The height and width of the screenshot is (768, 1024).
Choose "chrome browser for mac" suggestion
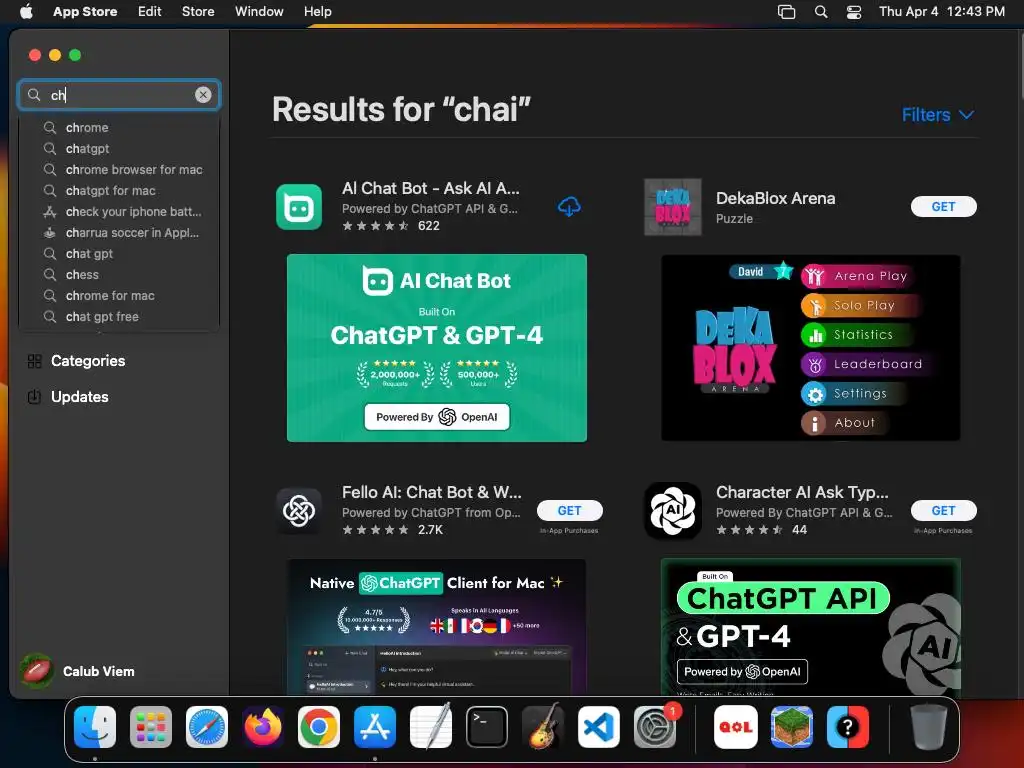tap(119, 169)
